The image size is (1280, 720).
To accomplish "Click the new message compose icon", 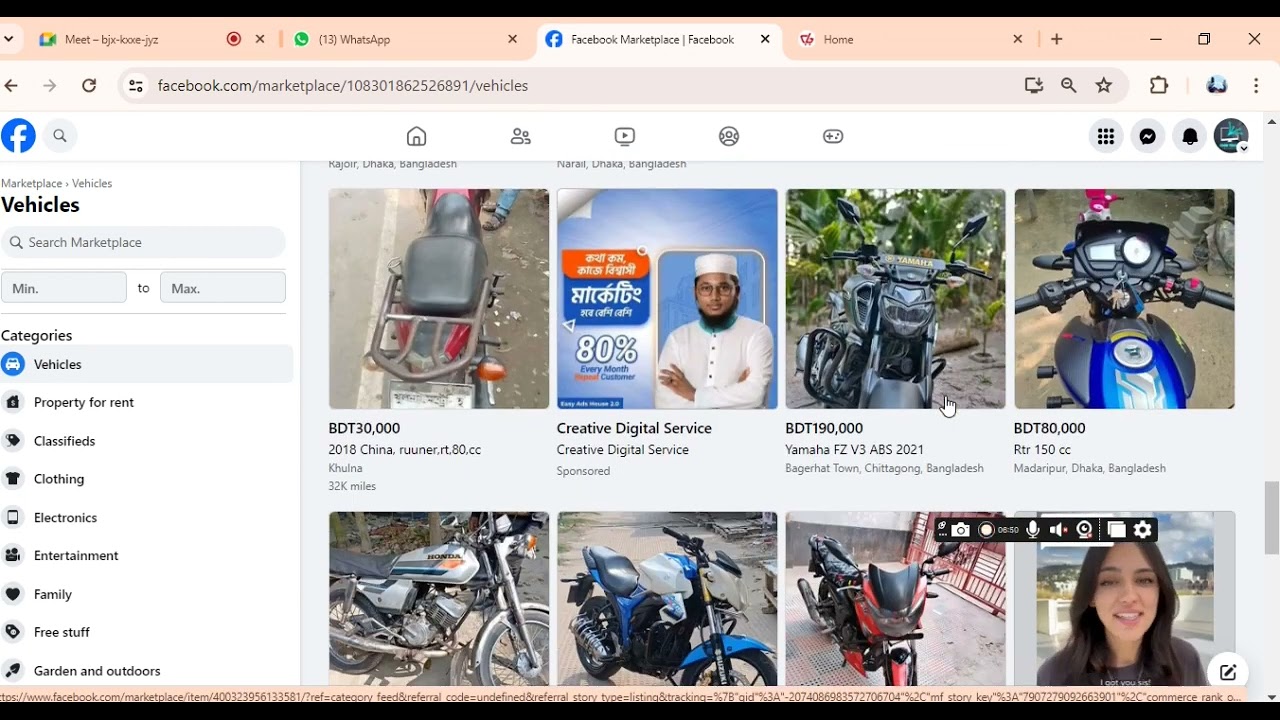I will tap(1228, 672).
